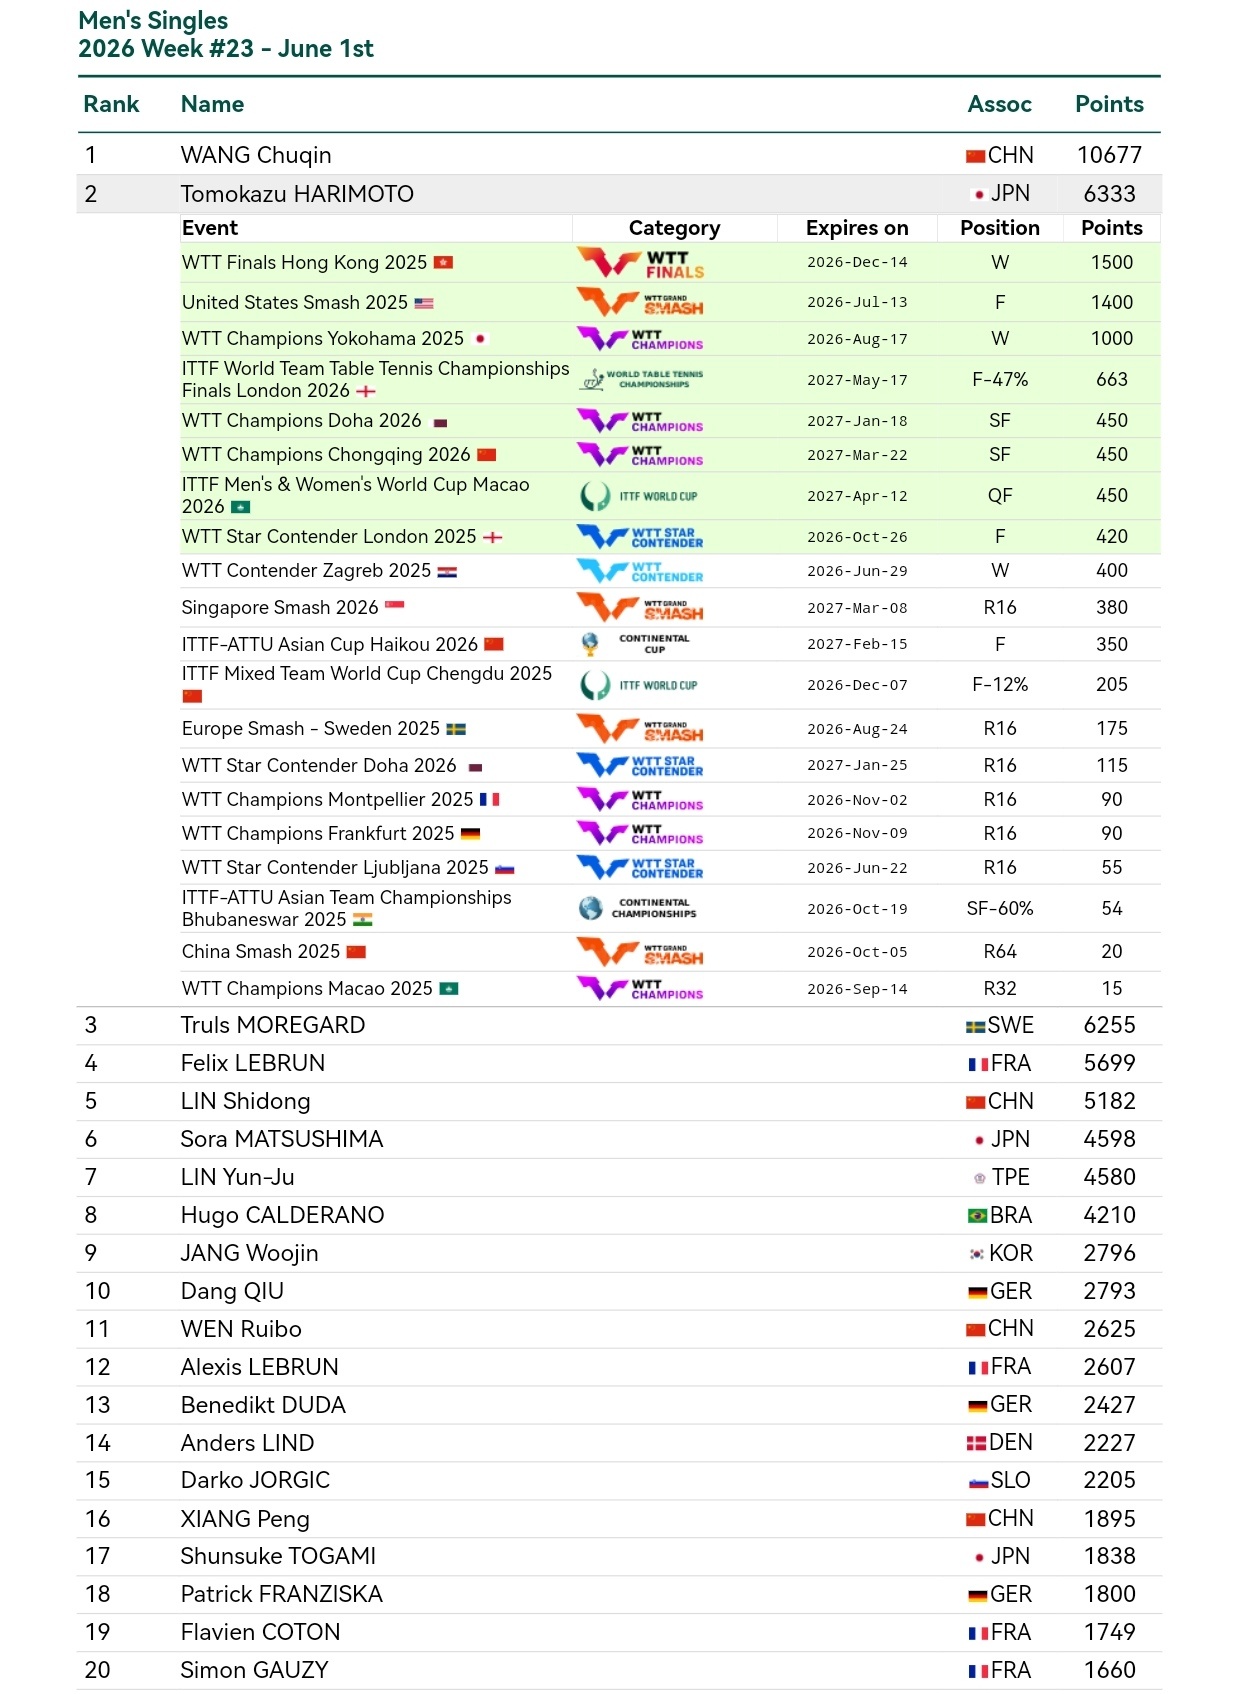Screen dimensions: 1236x1694
Task: Click the WTT Finals logo for Hong Kong 2025
Action: [x=641, y=264]
